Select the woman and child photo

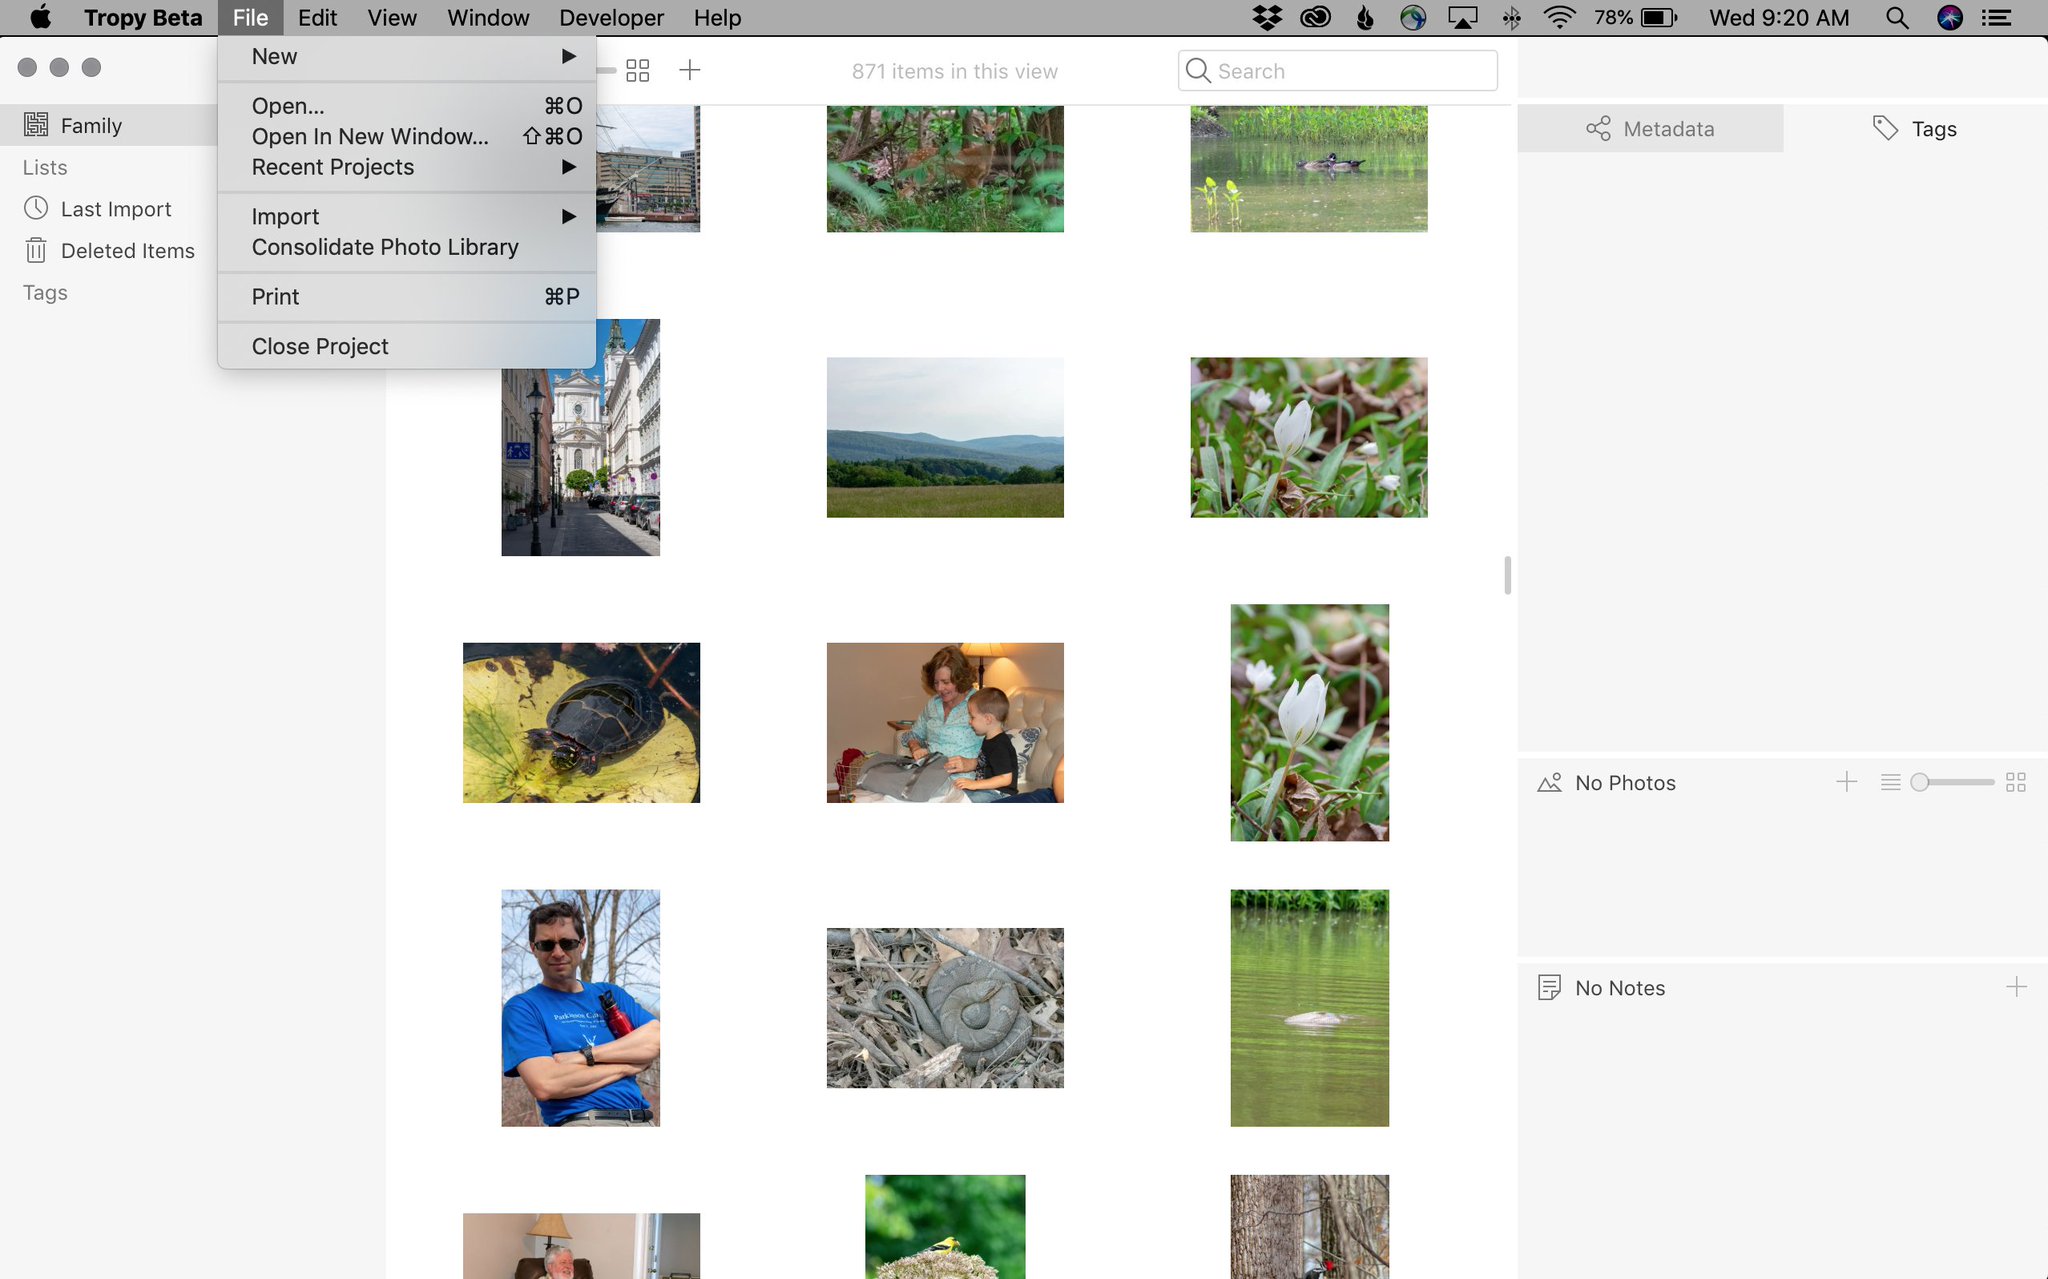click(x=945, y=722)
